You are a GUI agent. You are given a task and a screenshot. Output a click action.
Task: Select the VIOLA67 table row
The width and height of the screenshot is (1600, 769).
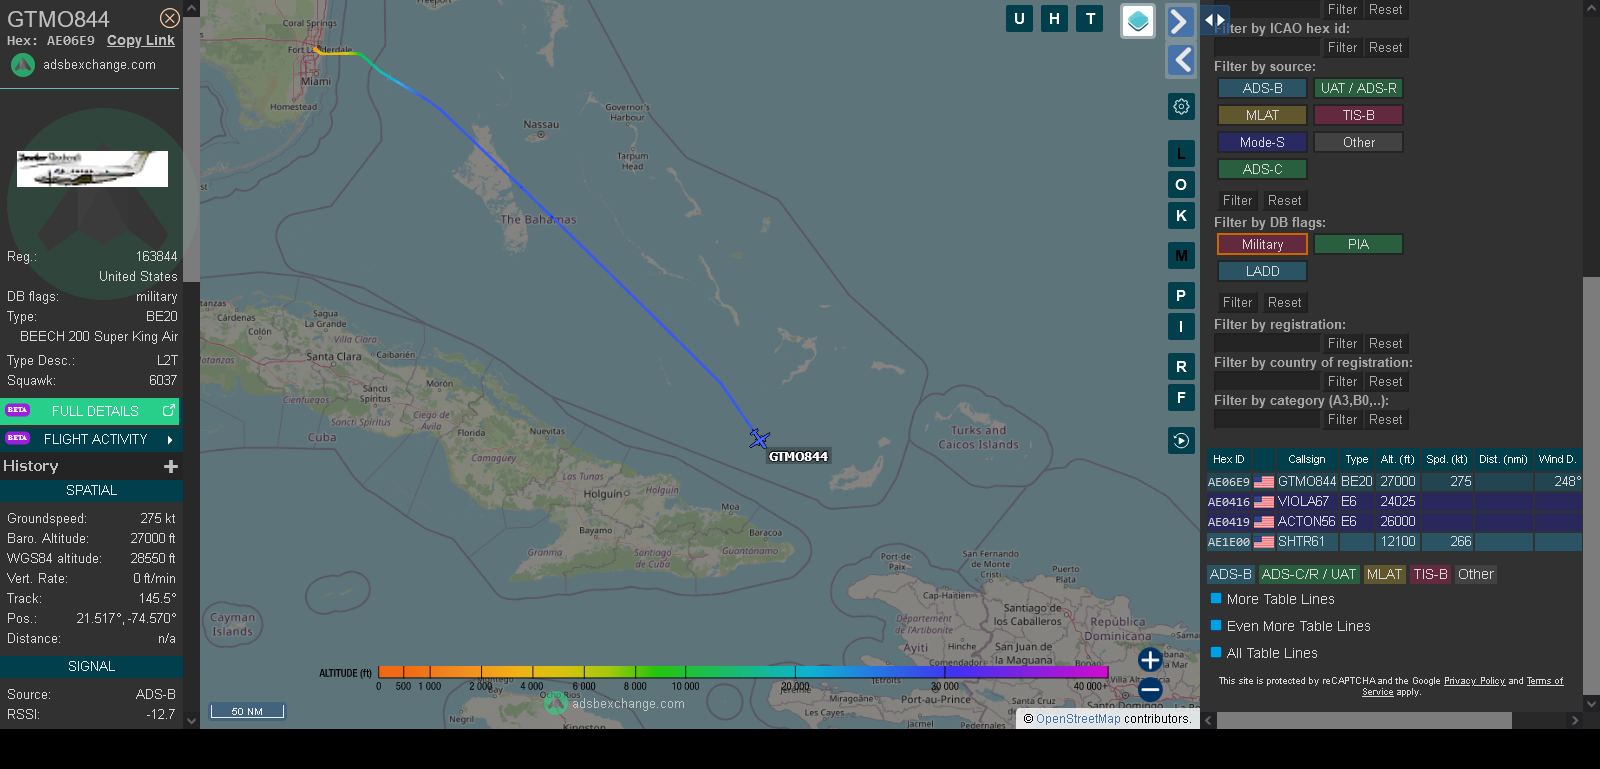[1394, 501]
